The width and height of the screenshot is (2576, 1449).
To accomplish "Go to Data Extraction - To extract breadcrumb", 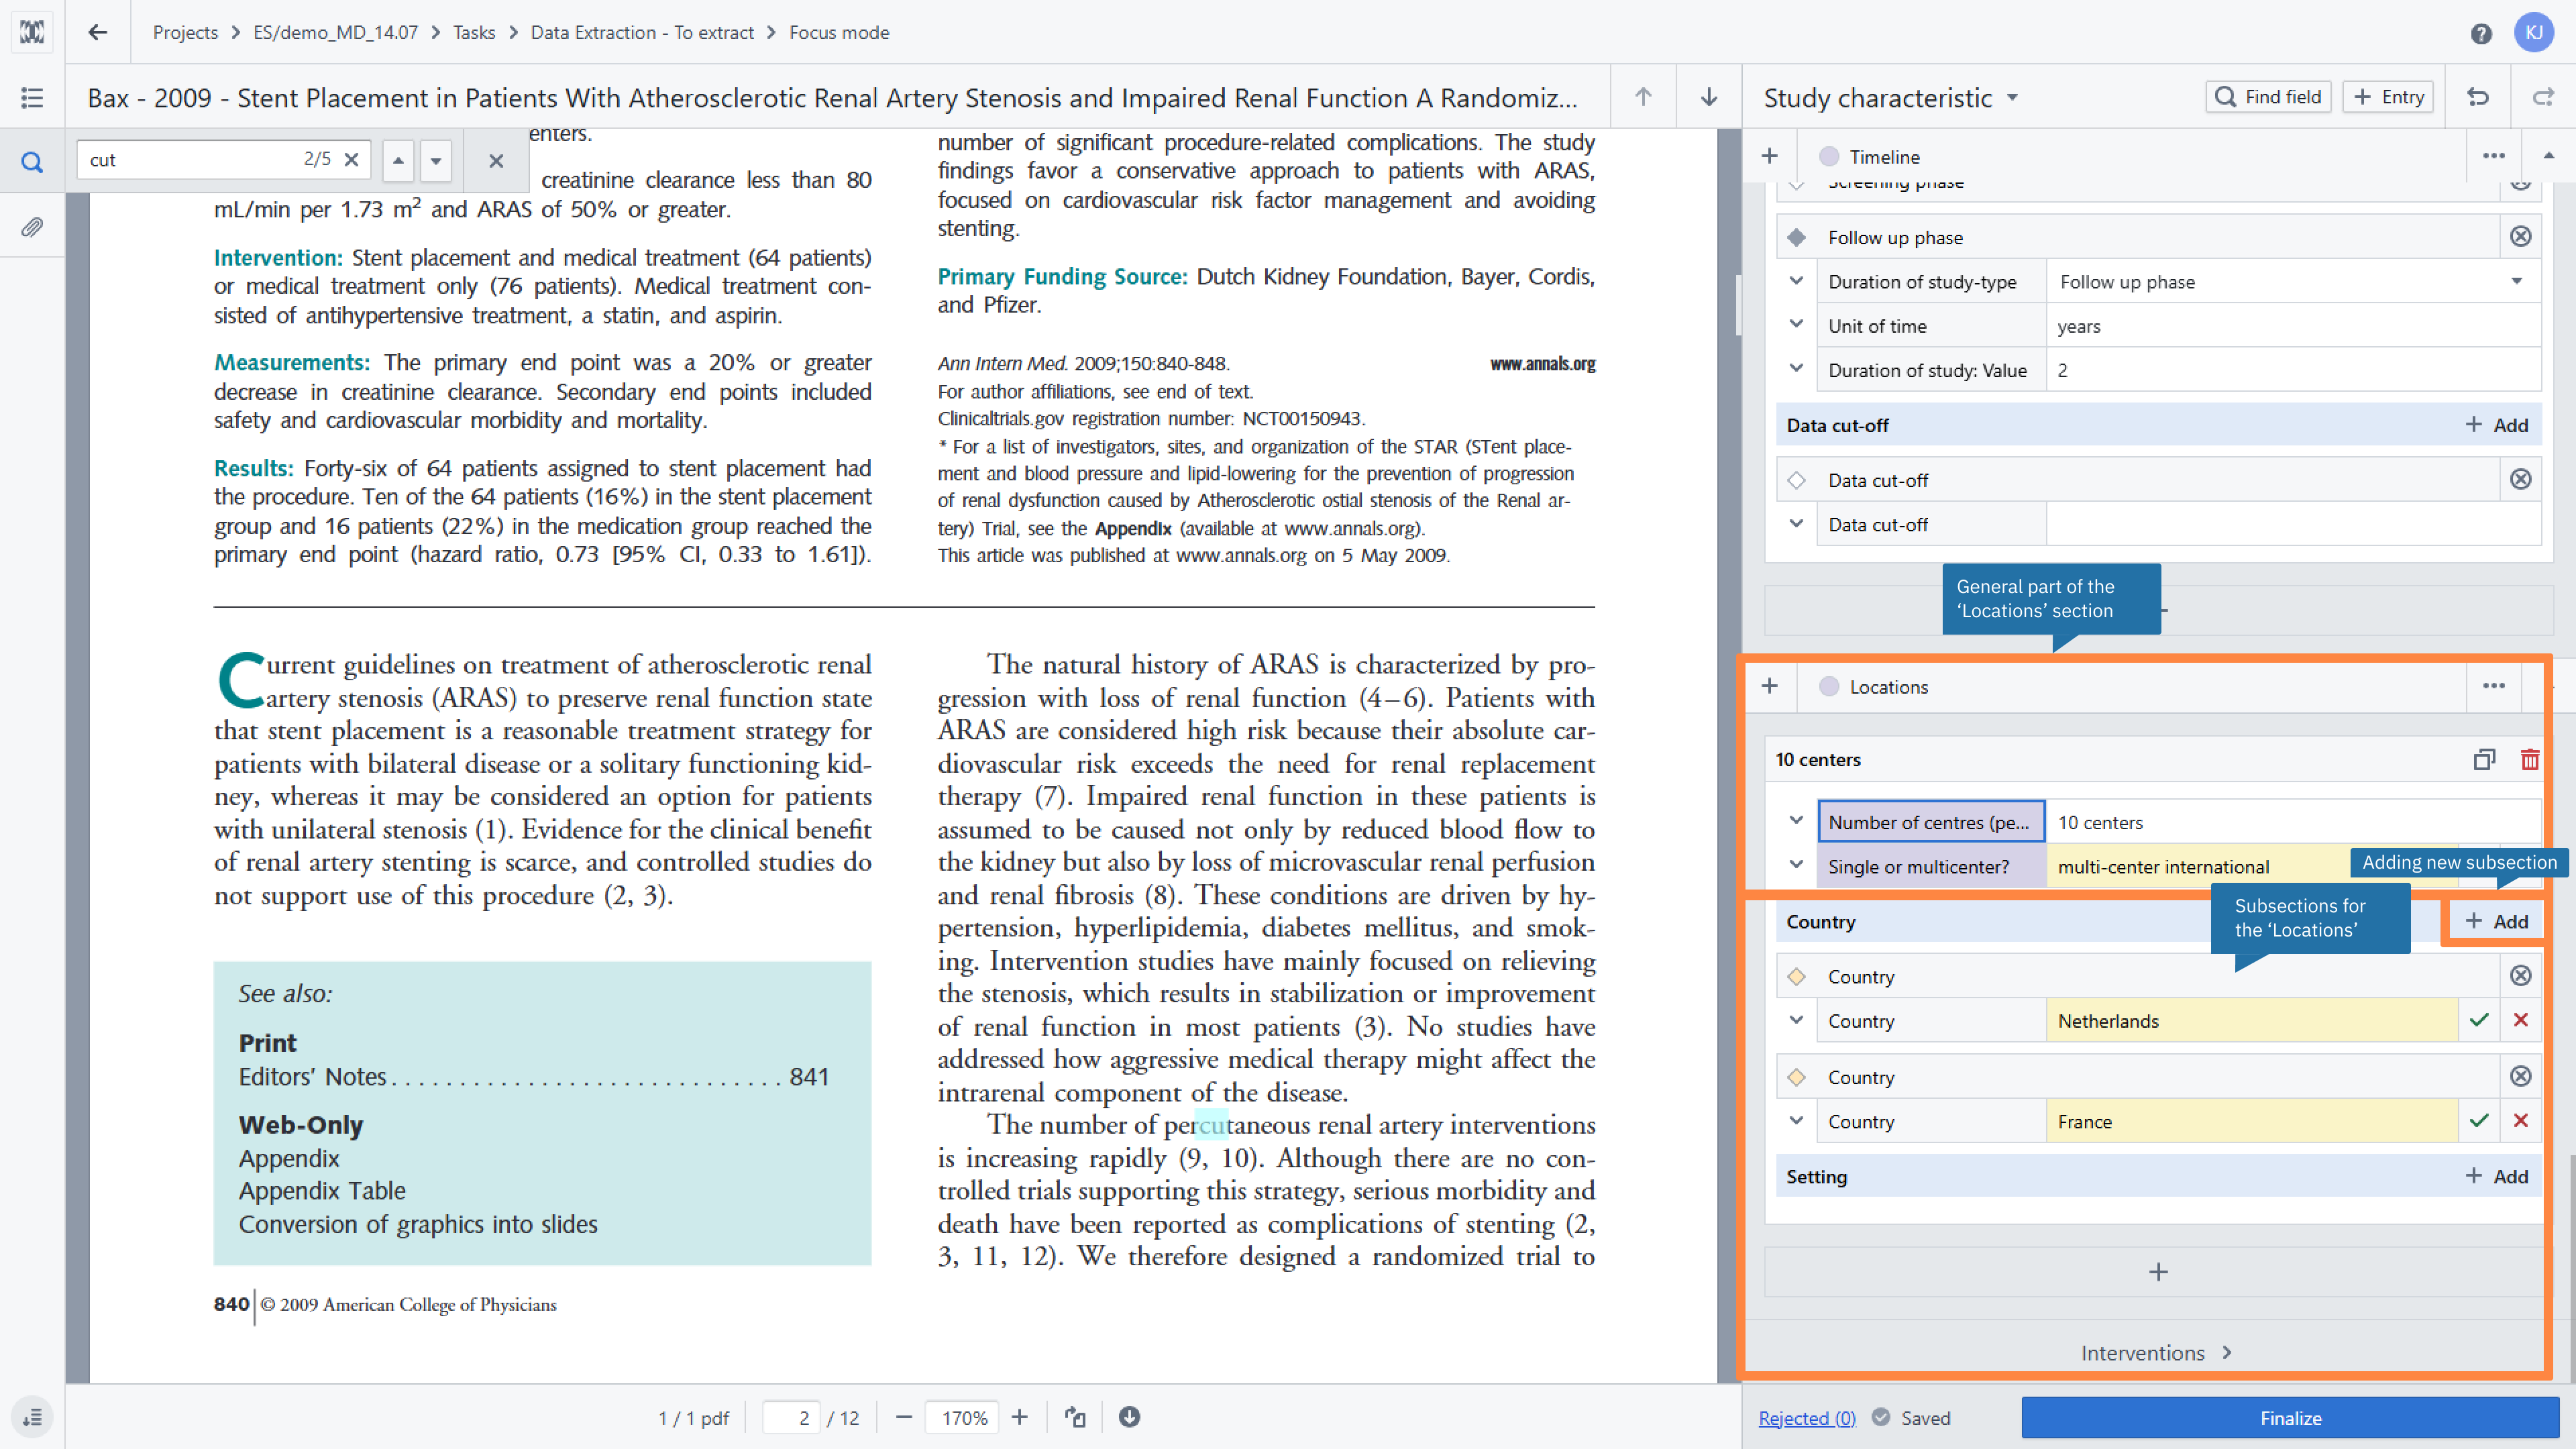I will pos(642,32).
